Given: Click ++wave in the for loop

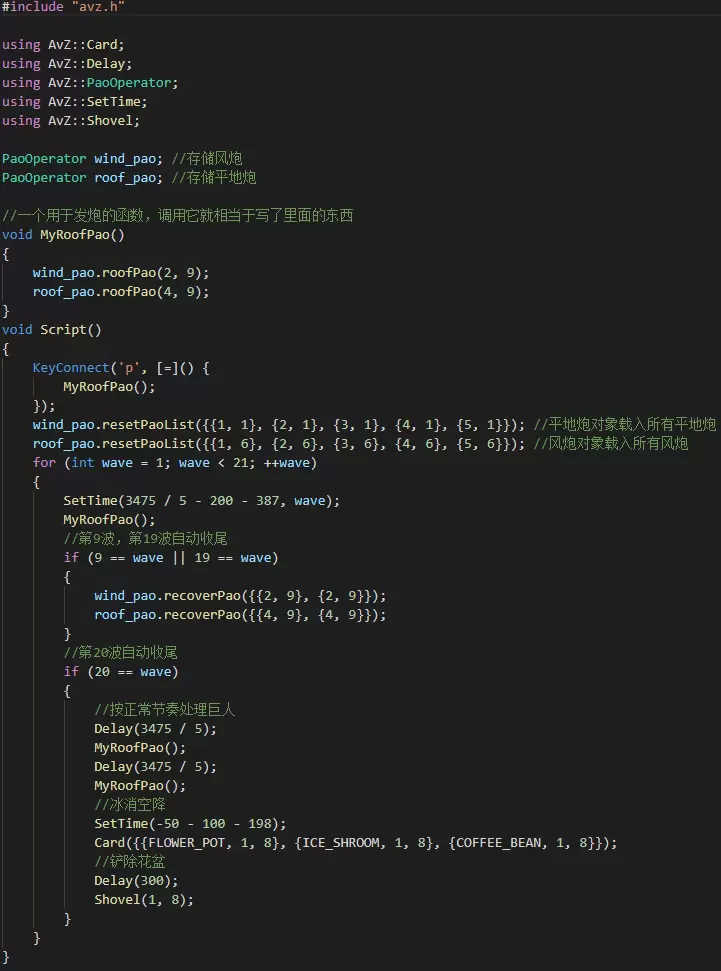Looking at the screenshot, I should click(286, 463).
